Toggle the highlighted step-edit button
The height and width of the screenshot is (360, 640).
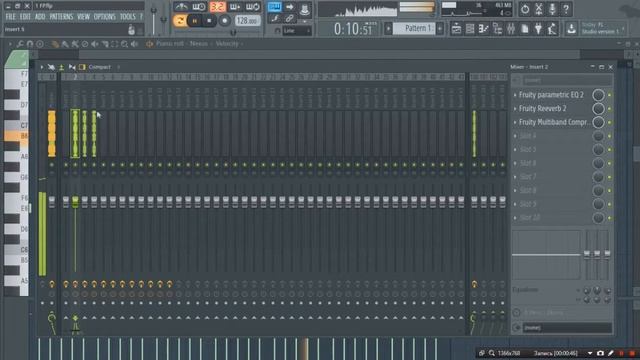point(274,7)
